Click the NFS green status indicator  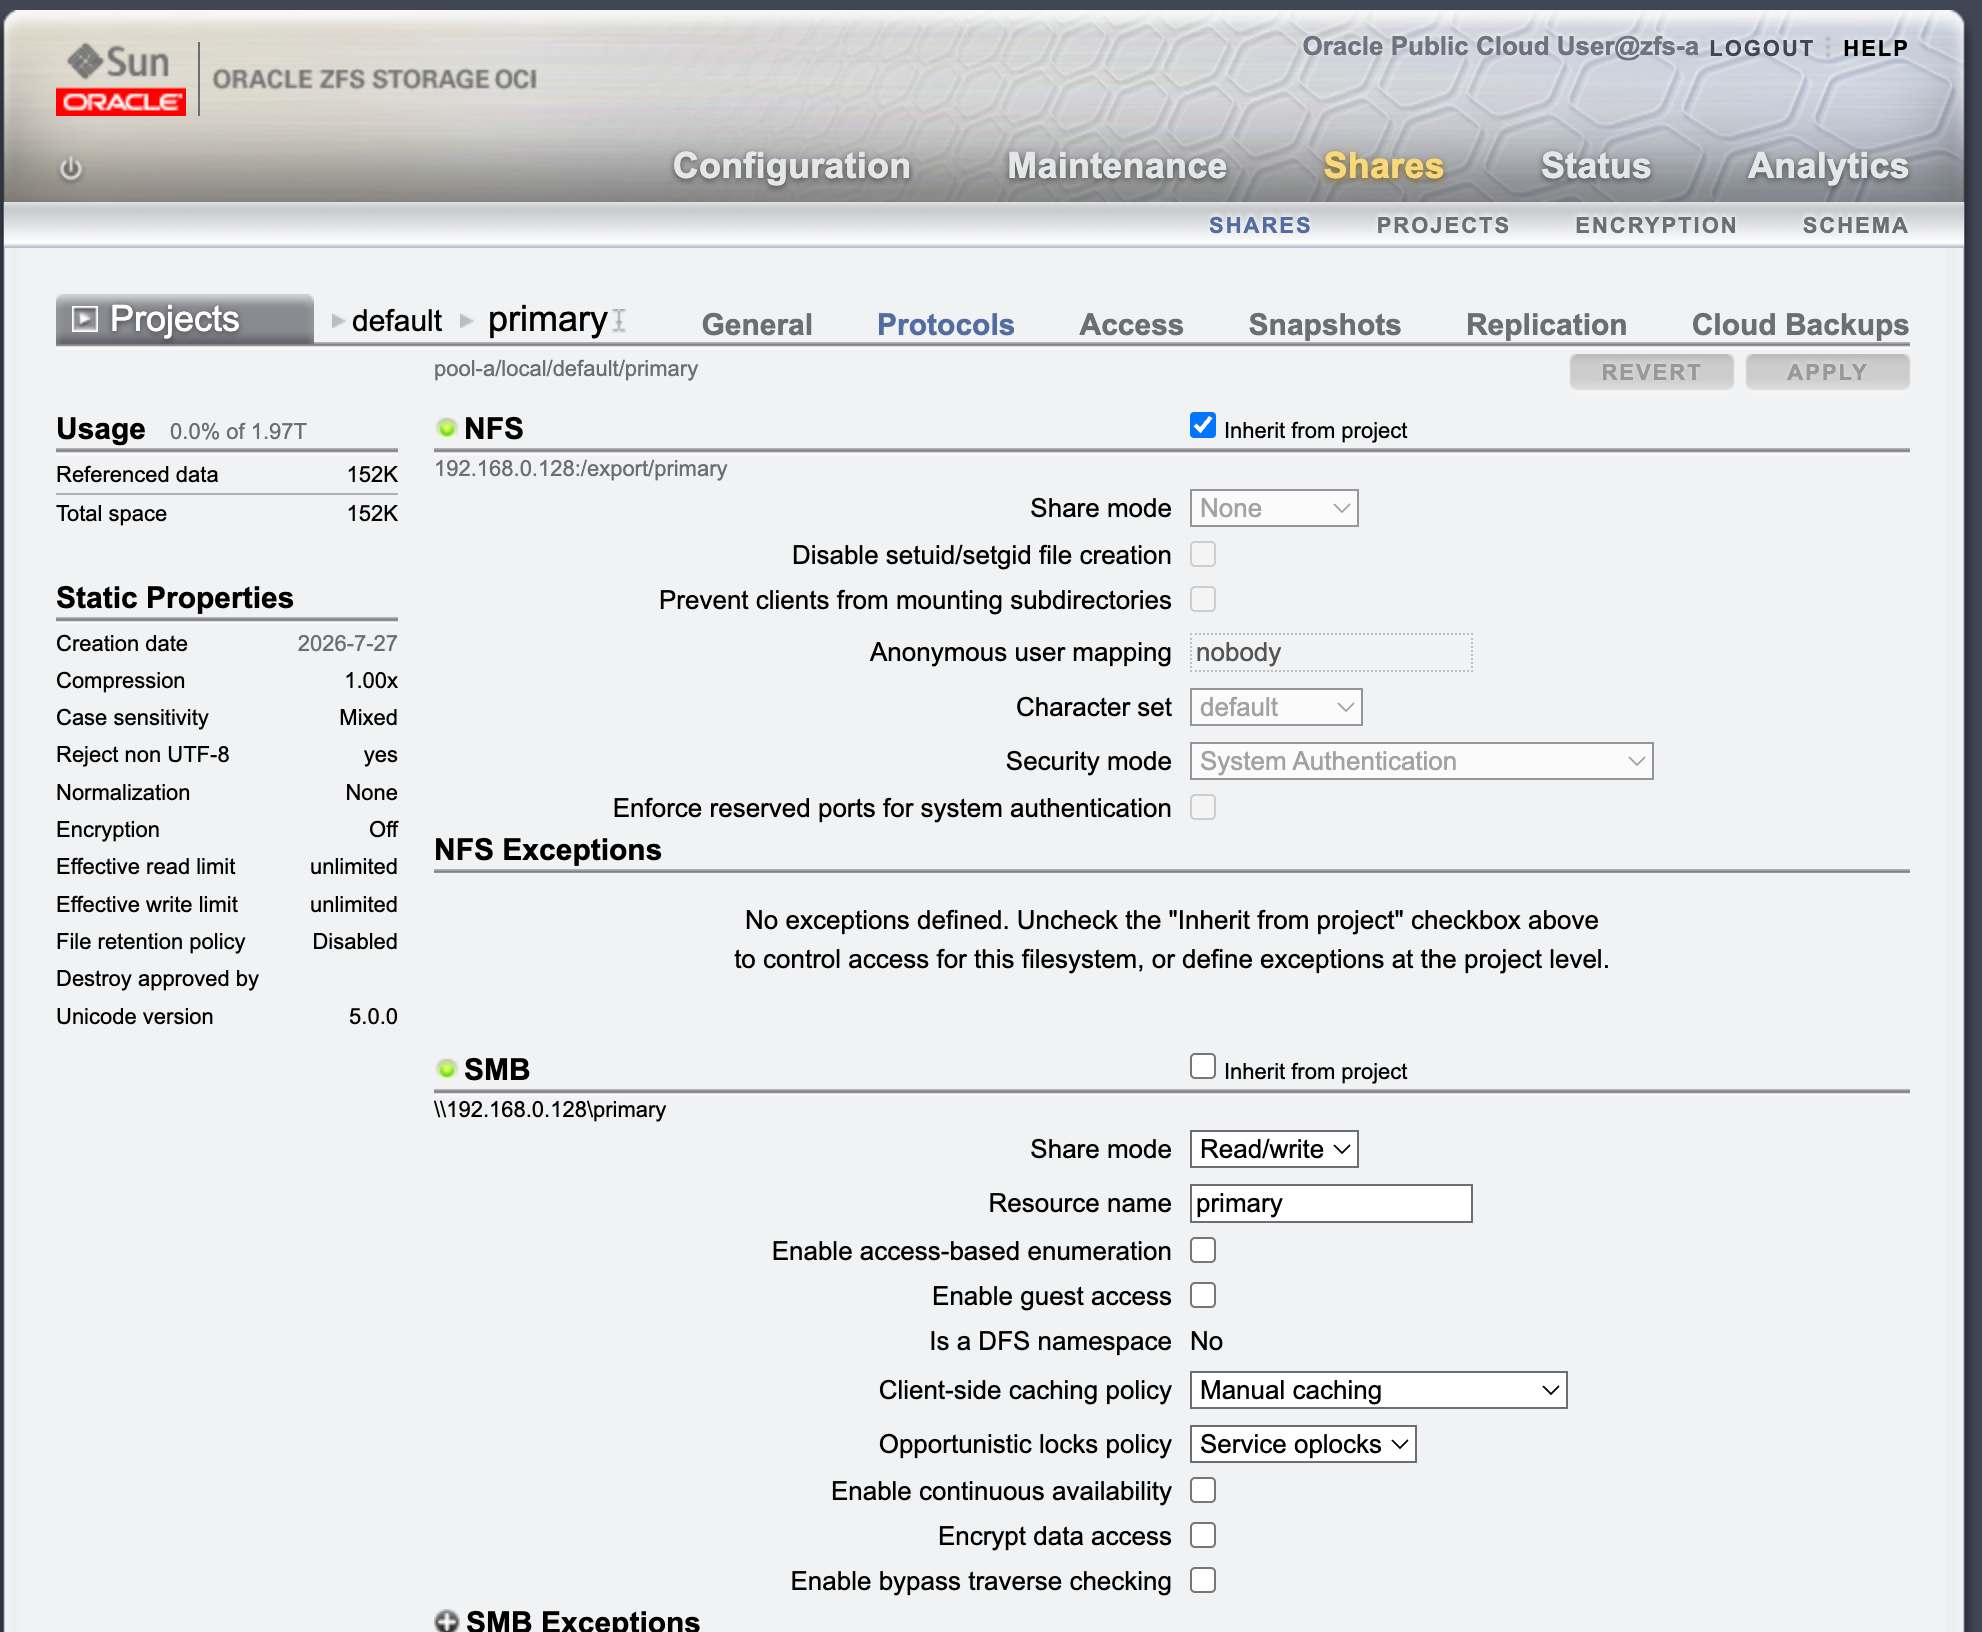(x=446, y=428)
